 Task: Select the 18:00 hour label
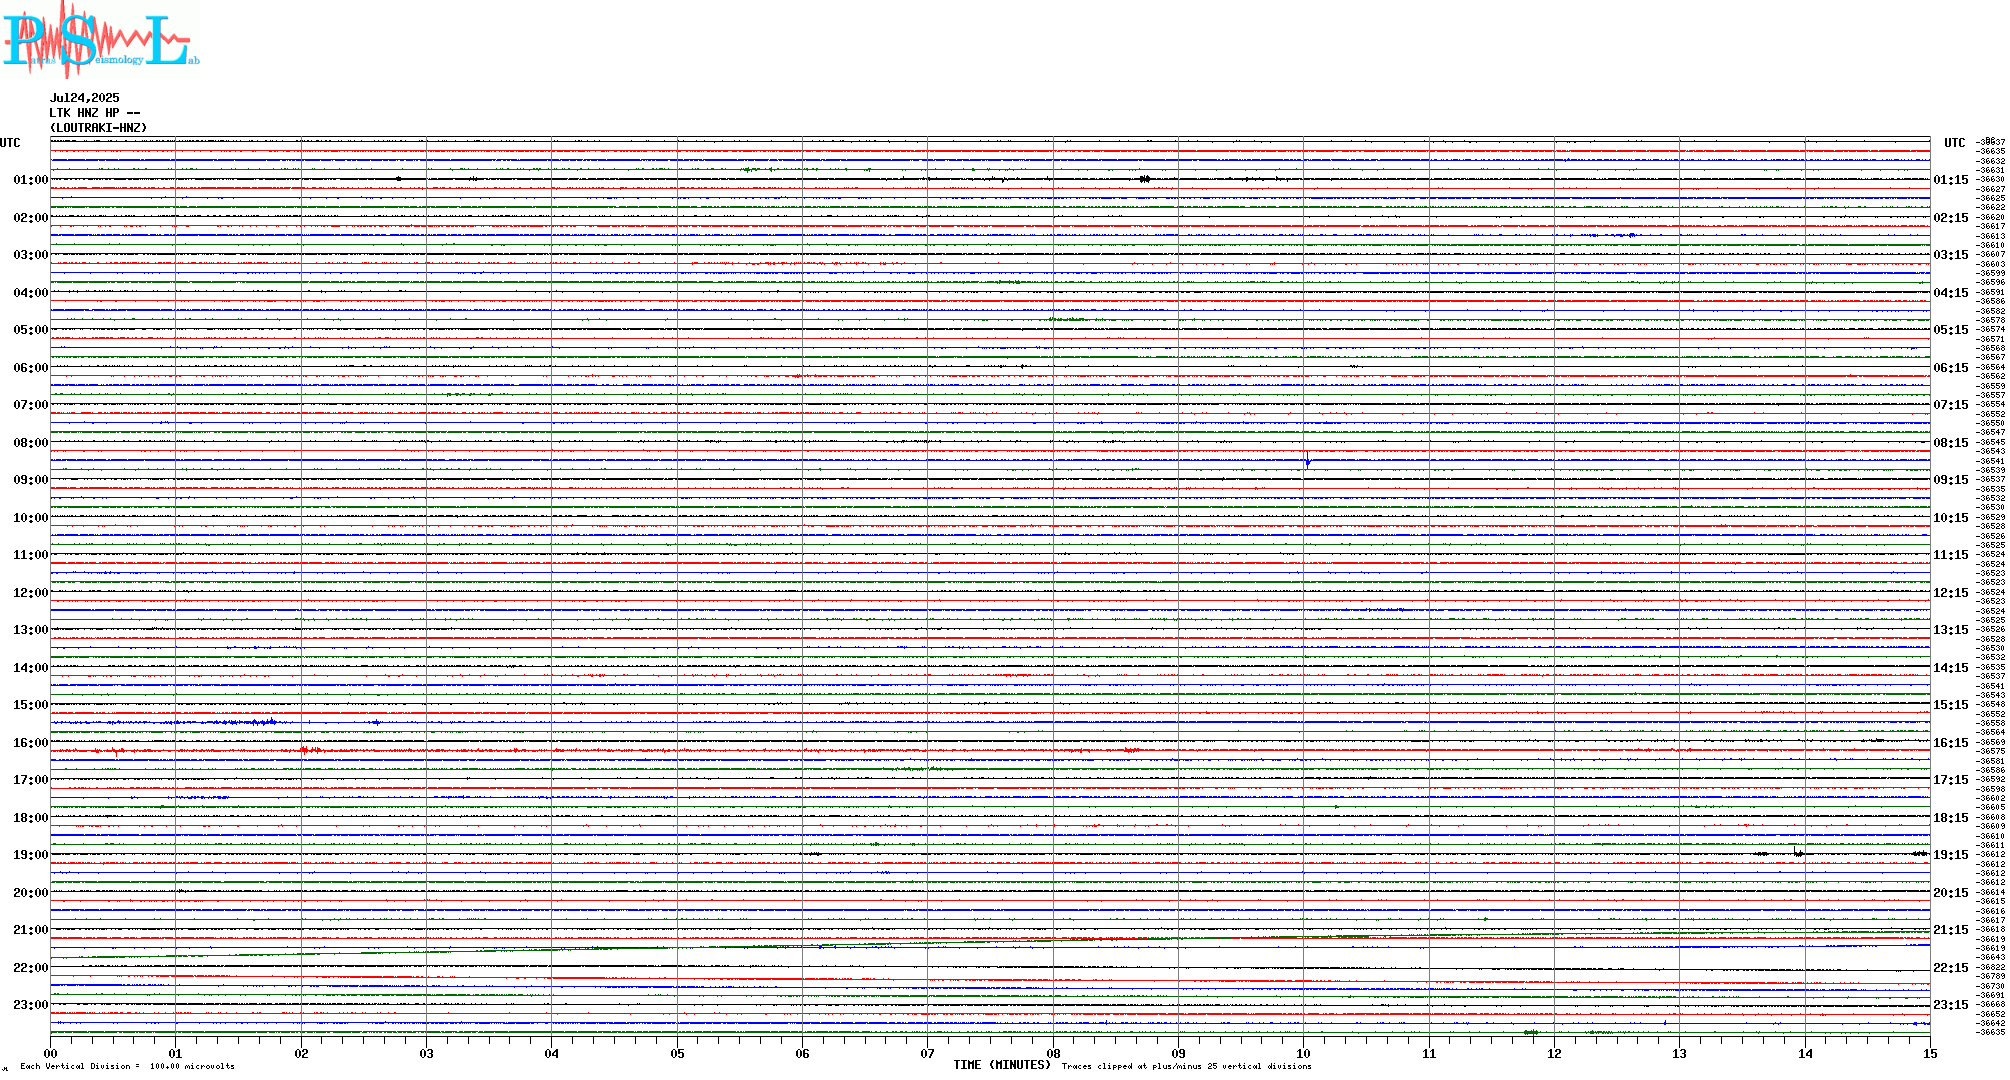(31, 818)
